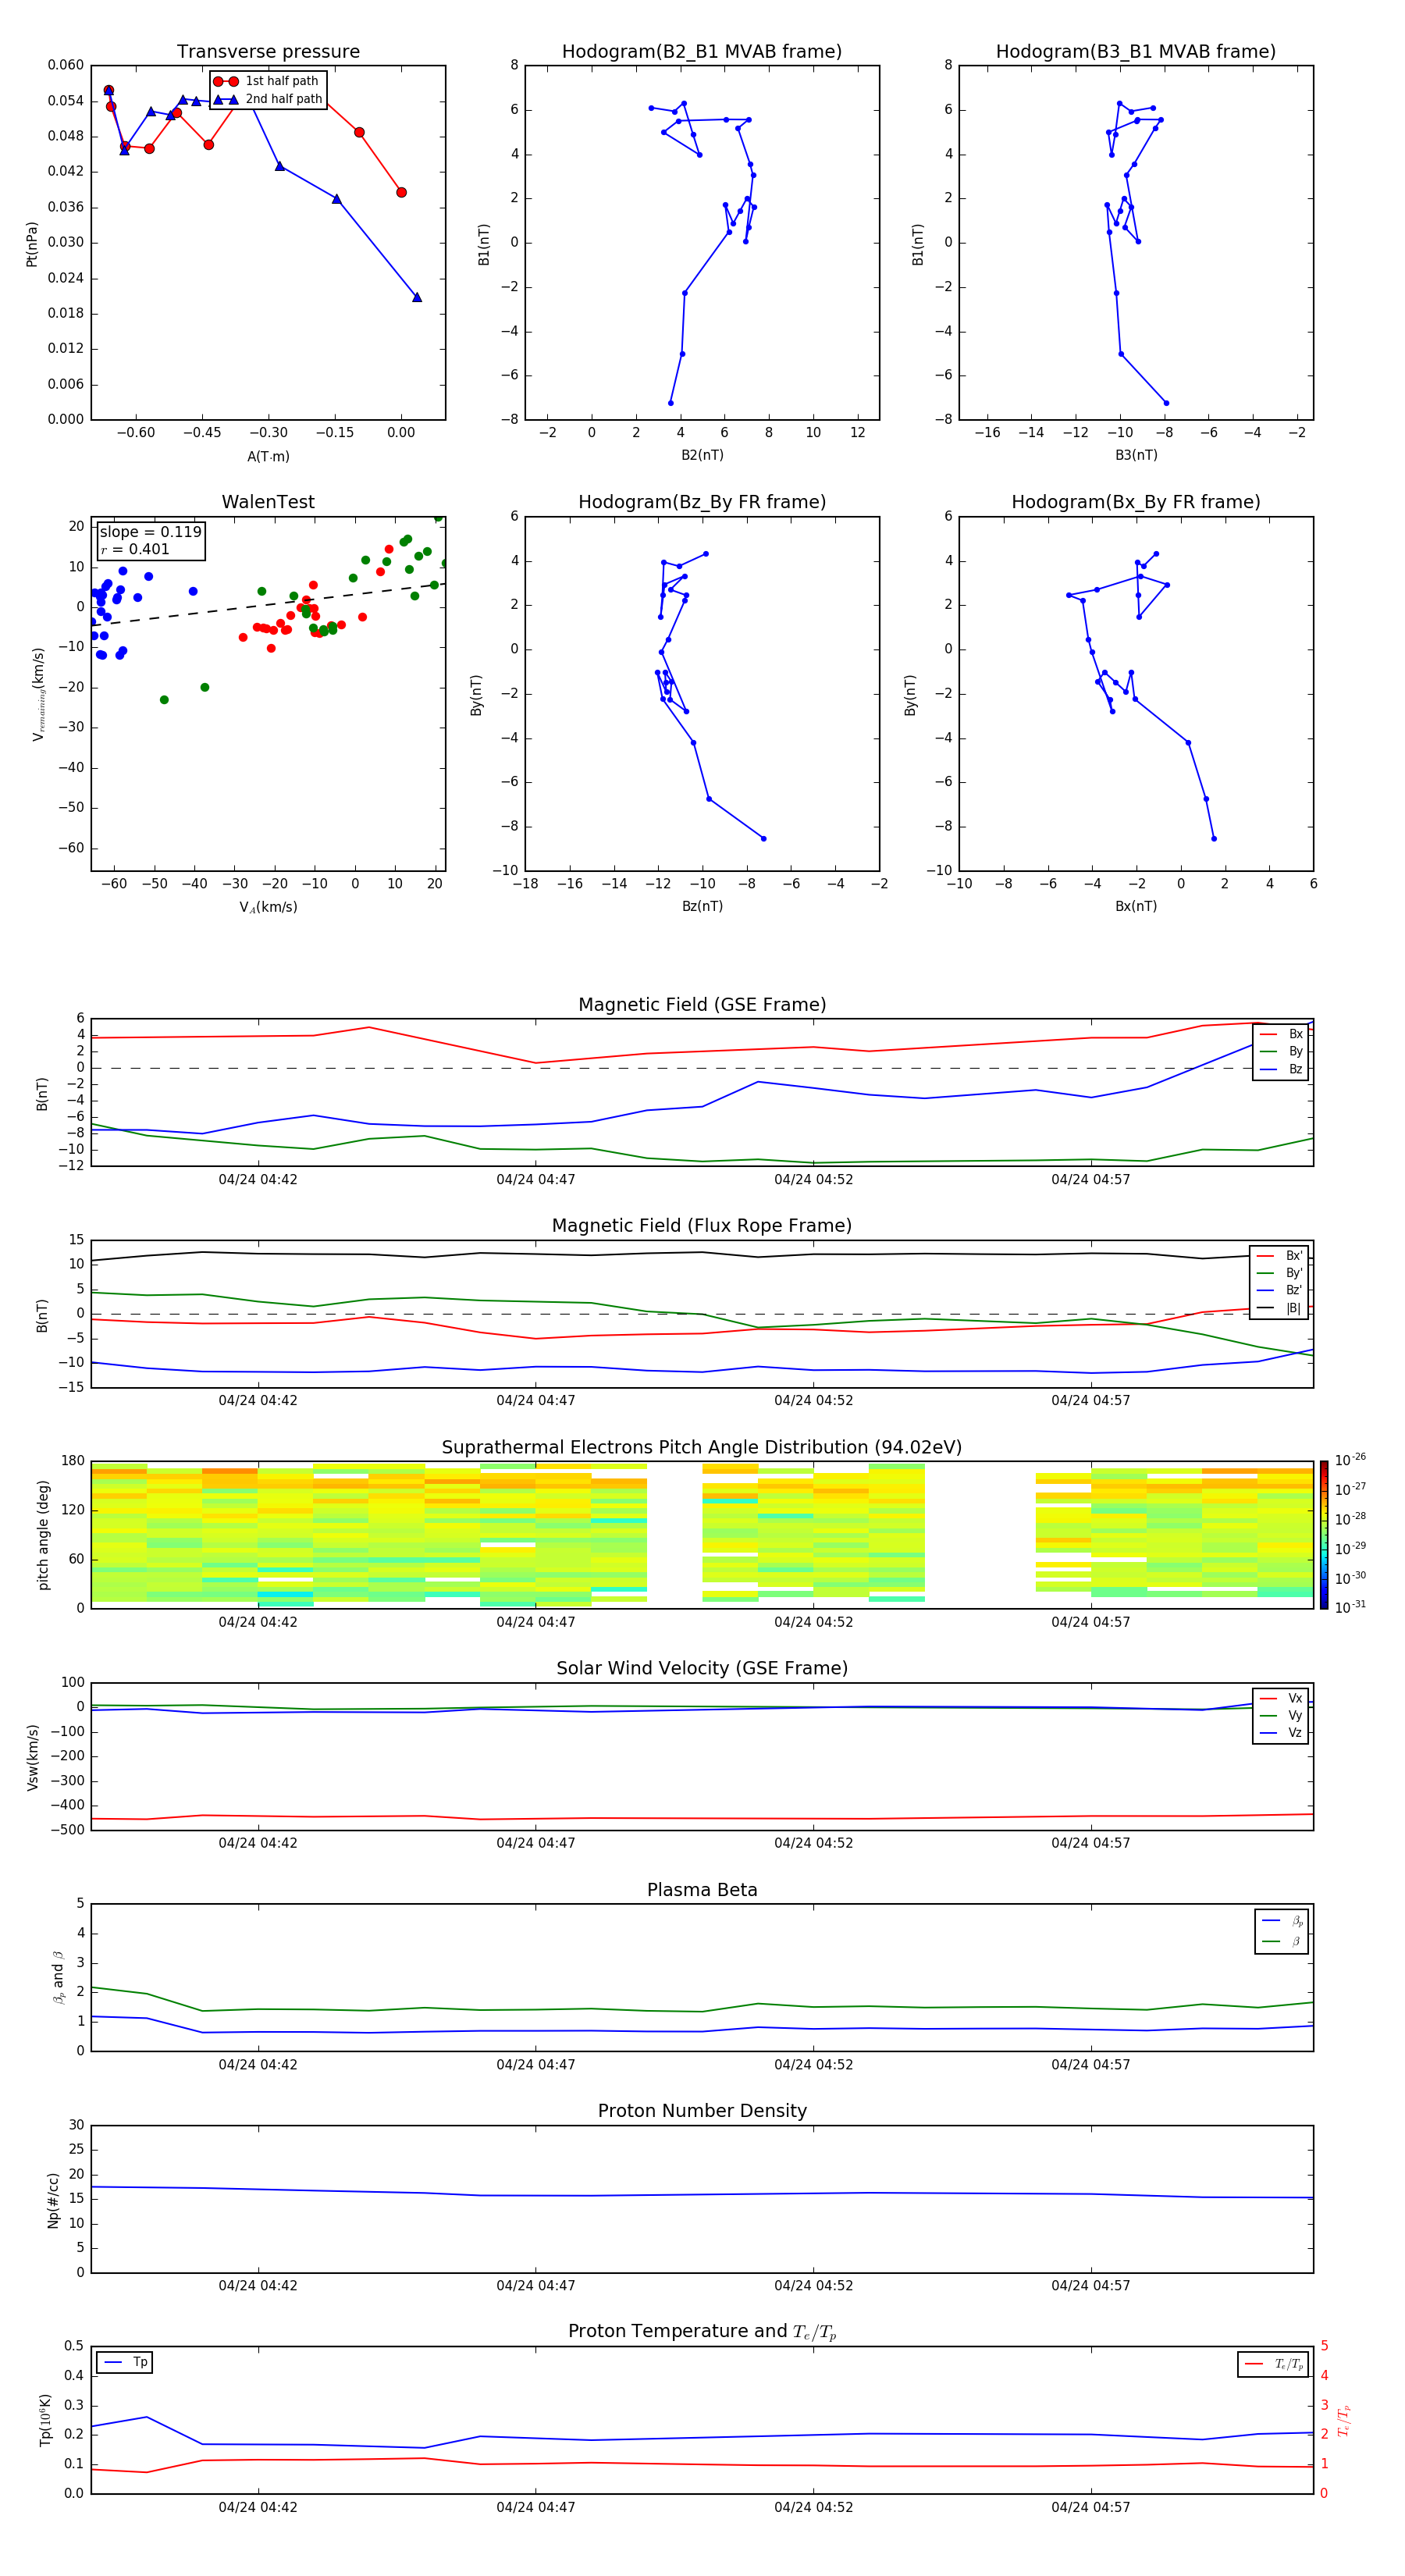
Task: Click the Bx legend entry in GSE panel
Action: pyautogui.click(x=1281, y=1034)
